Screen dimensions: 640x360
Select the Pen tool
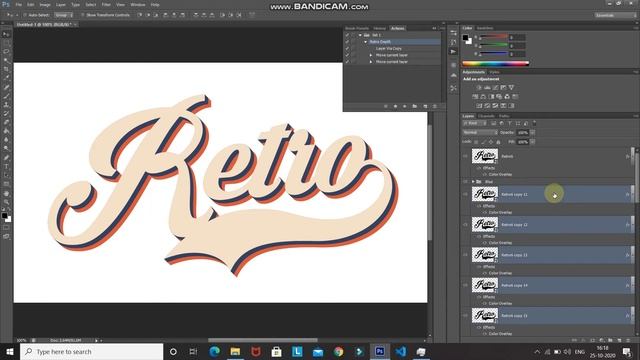(6, 158)
